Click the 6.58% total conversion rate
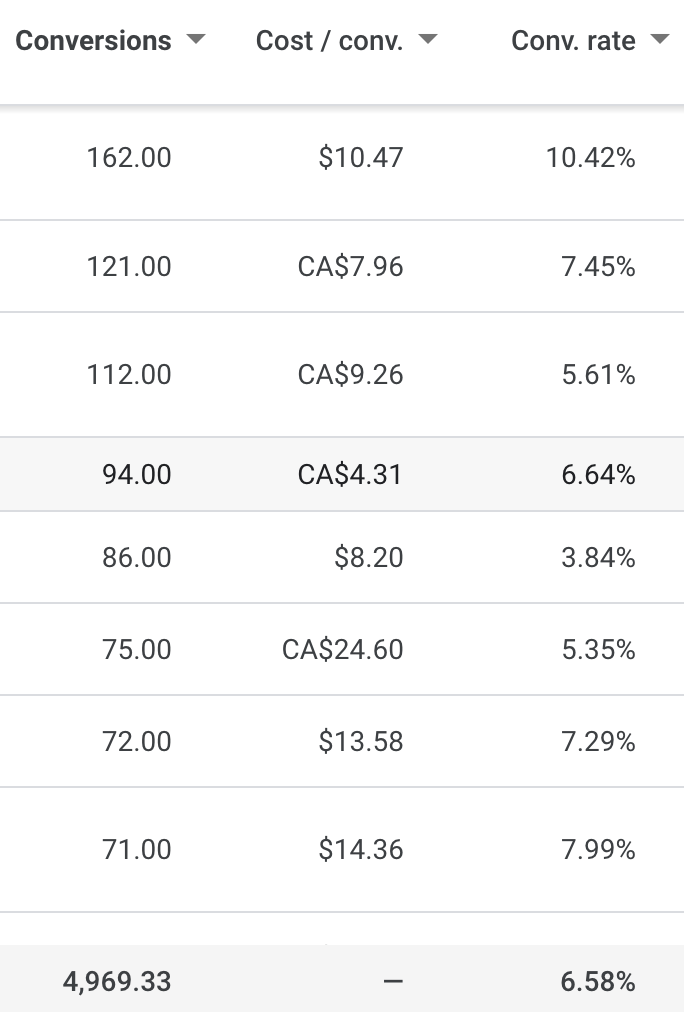 tap(598, 982)
